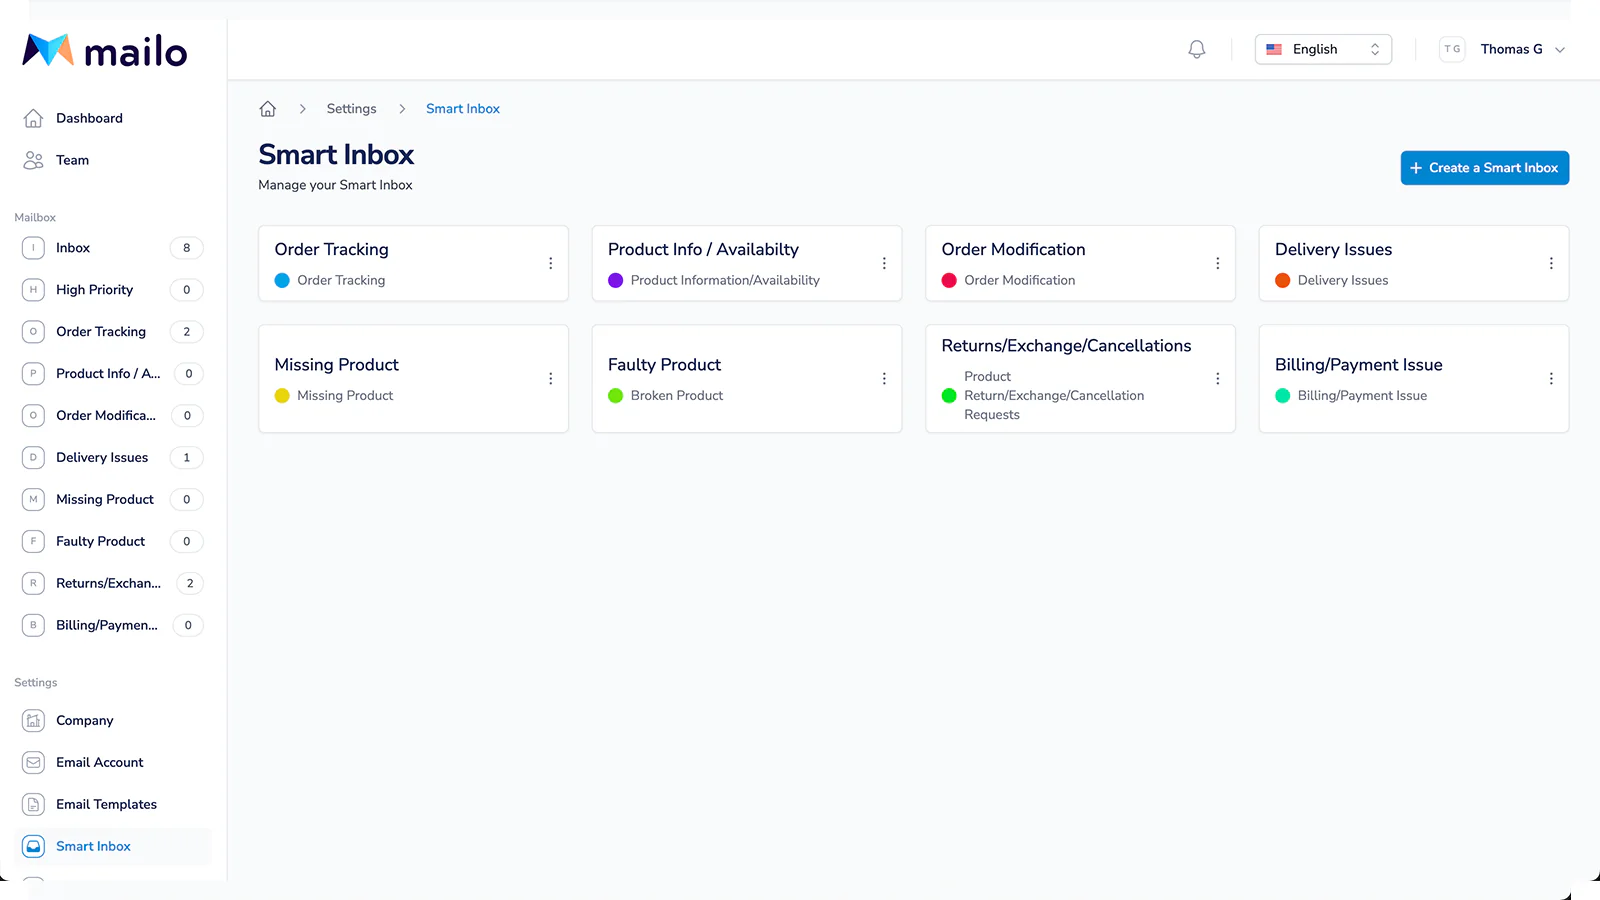The height and width of the screenshot is (900, 1600).
Task: Click the Smart Inbox breadcrumb link
Action: point(463,109)
